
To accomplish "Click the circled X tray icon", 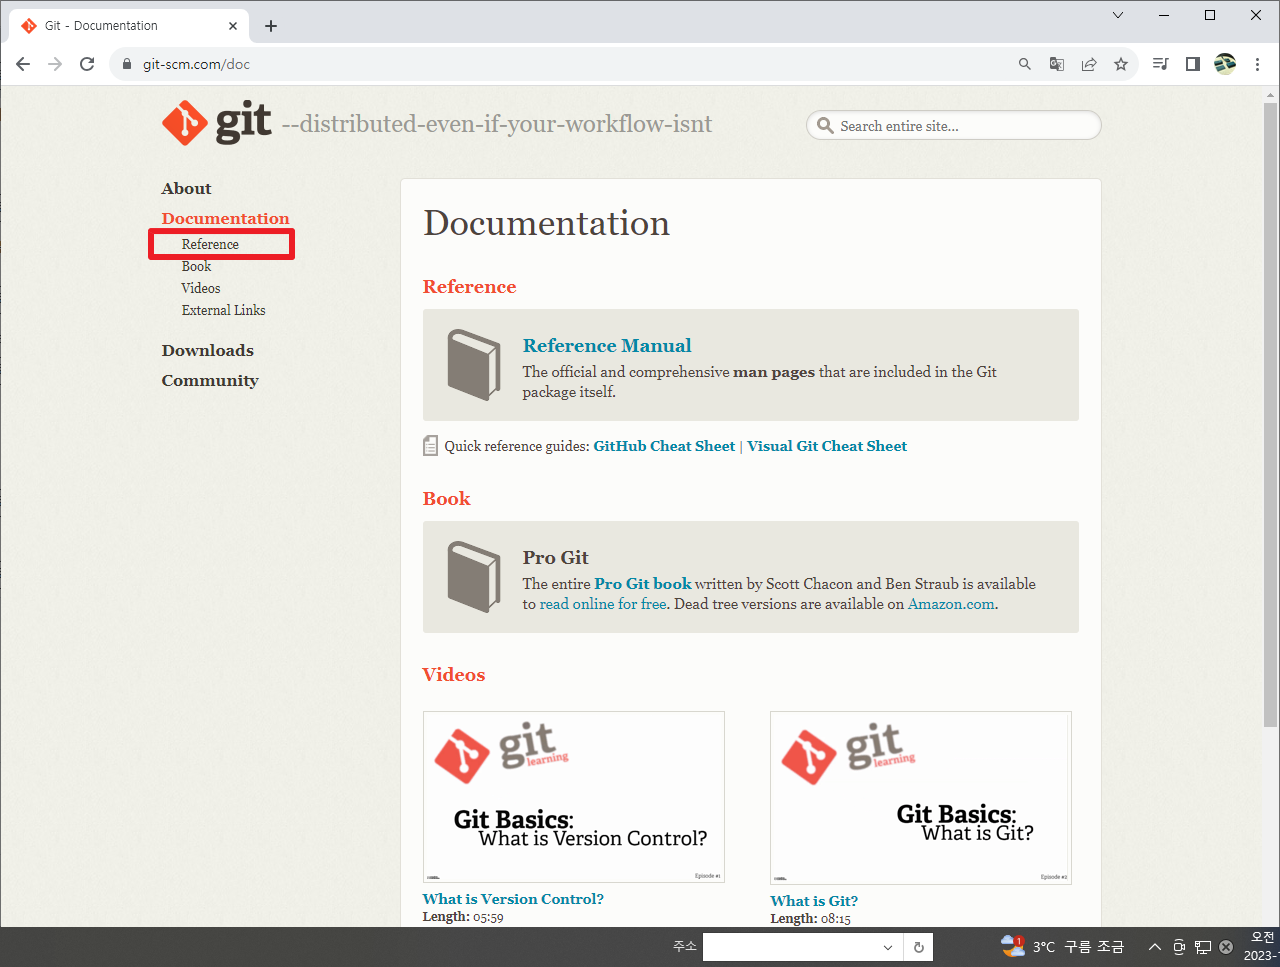I will point(1226,947).
